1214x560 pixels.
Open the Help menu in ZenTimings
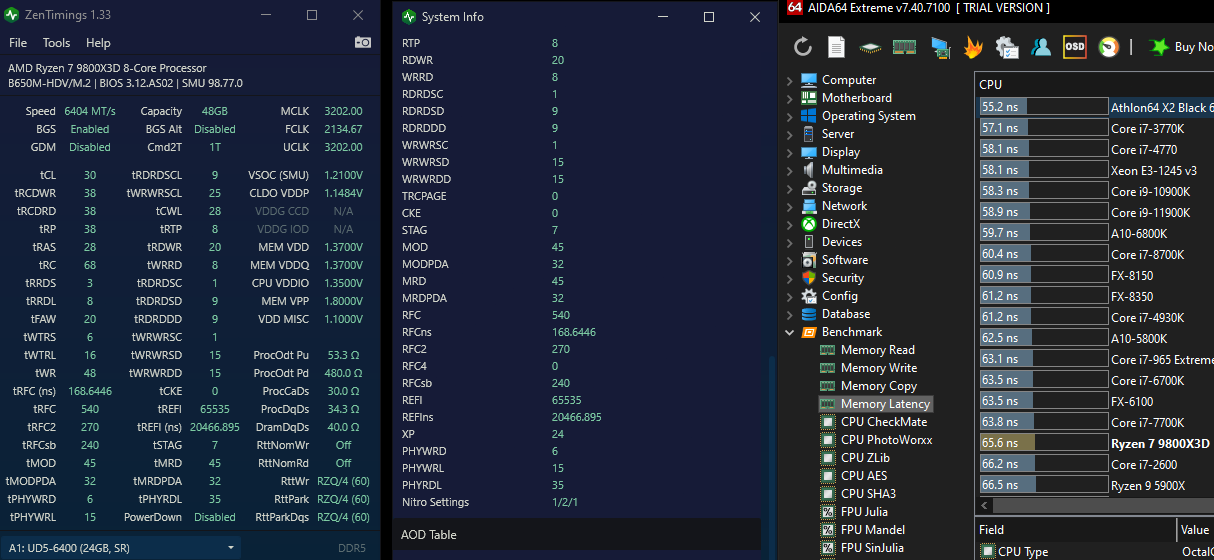(x=98, y=43)
